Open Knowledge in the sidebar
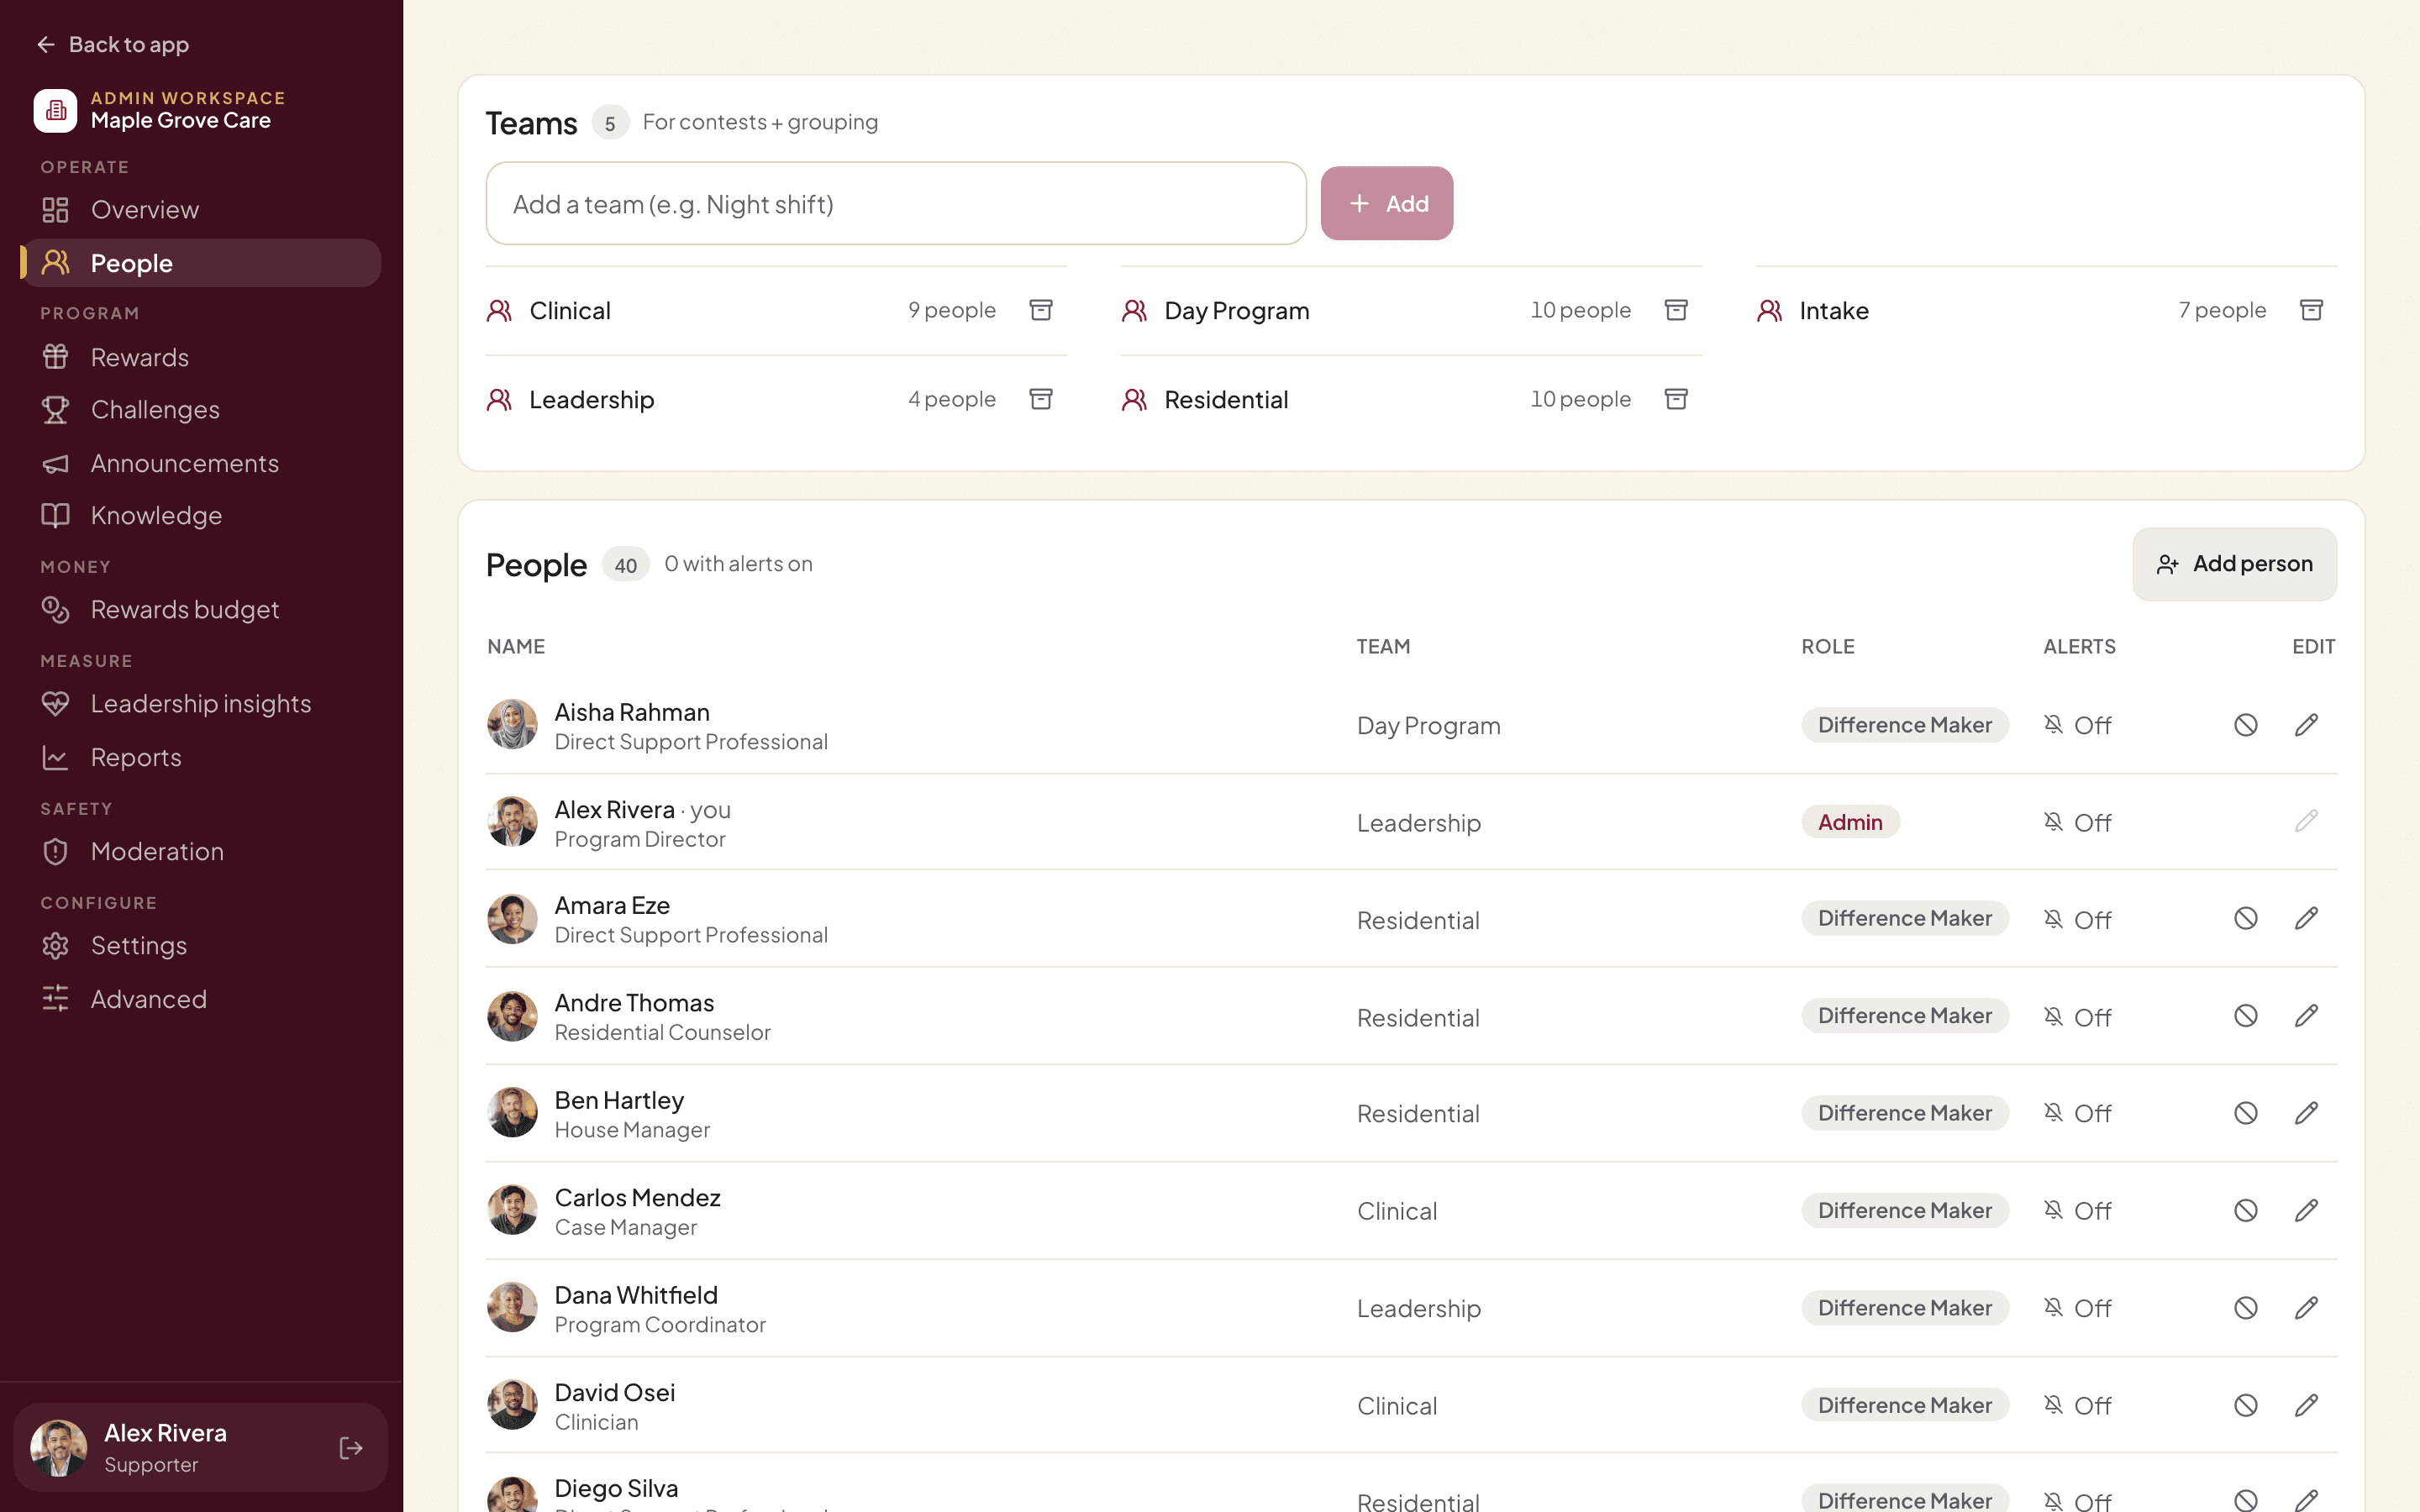The image size is (2420, 1512). click(x=202, y=516)
